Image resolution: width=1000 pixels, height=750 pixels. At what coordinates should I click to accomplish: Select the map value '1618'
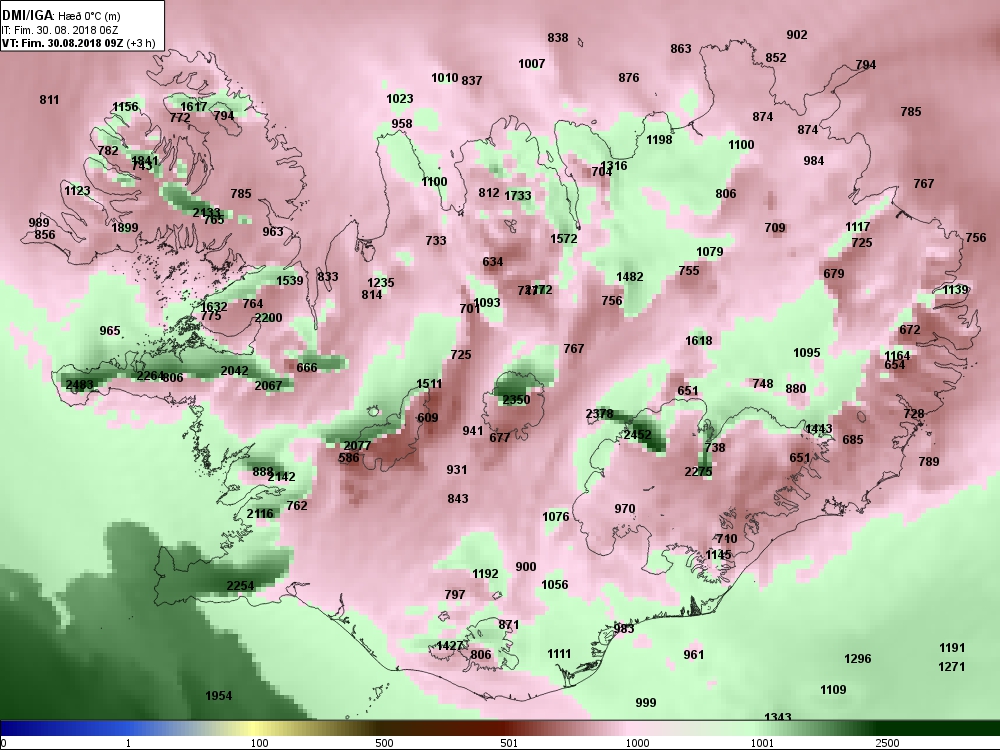[698, 341]
